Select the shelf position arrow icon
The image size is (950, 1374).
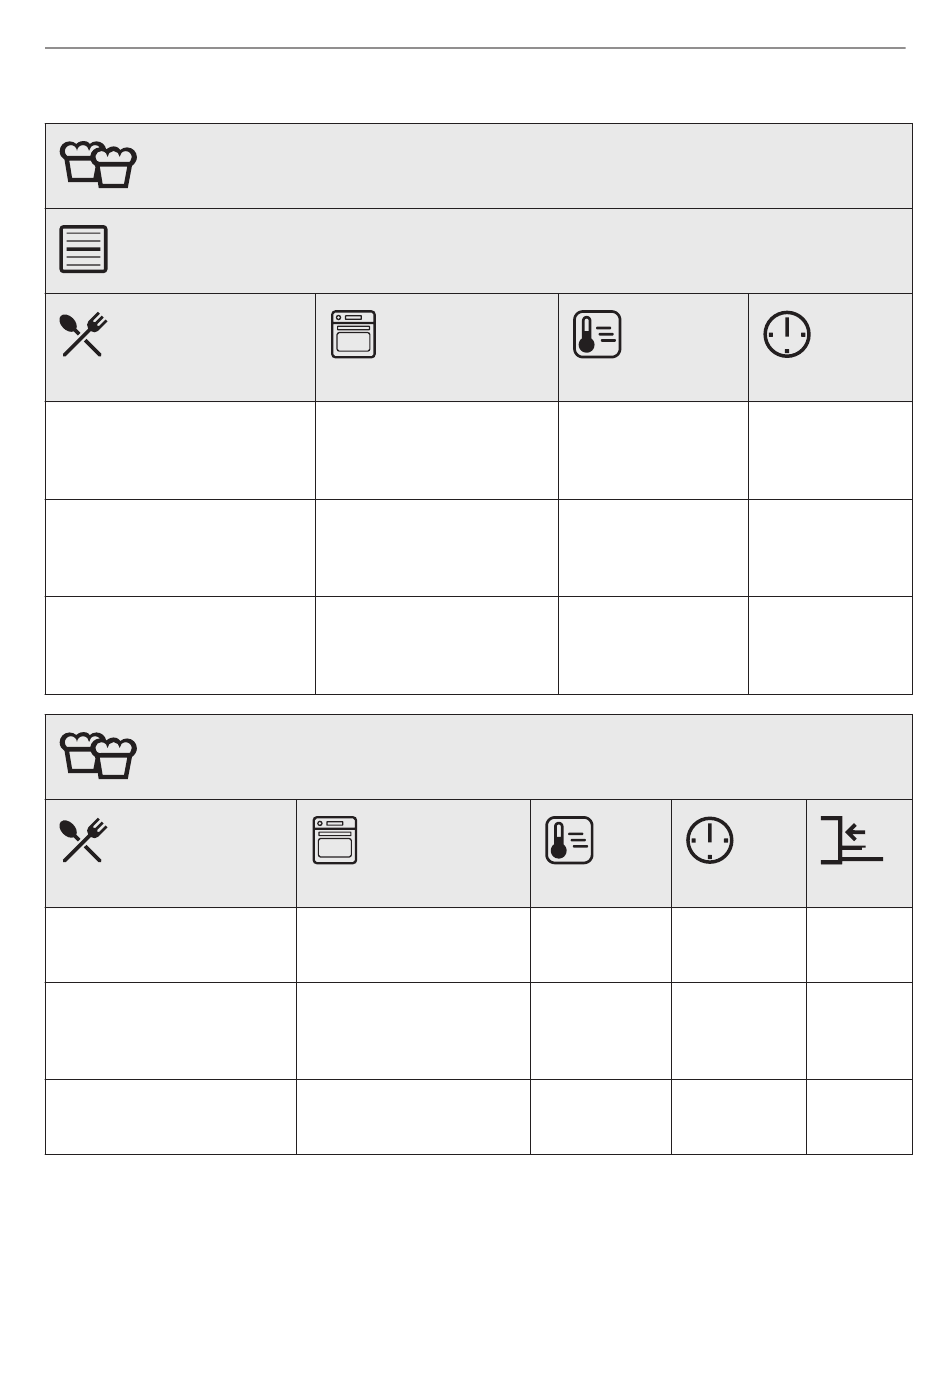(852, 840)
